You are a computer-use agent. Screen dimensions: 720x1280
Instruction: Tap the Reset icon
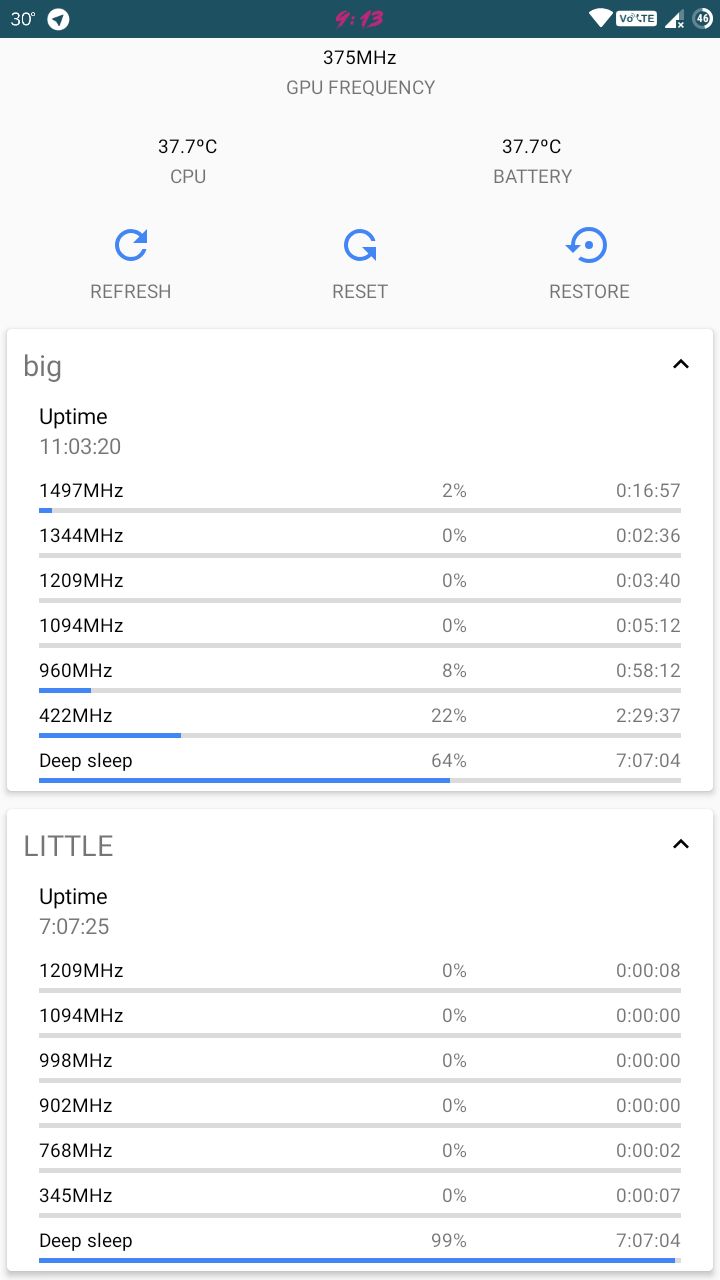360,246
